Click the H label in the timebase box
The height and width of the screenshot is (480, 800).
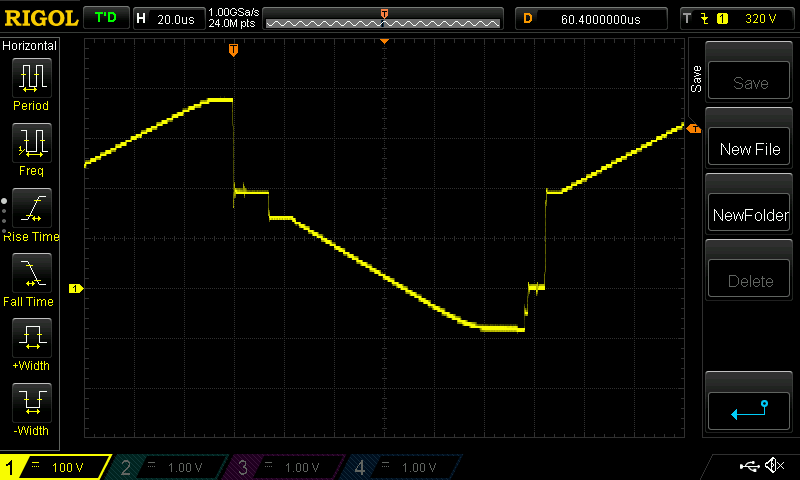tap(141, 19)
